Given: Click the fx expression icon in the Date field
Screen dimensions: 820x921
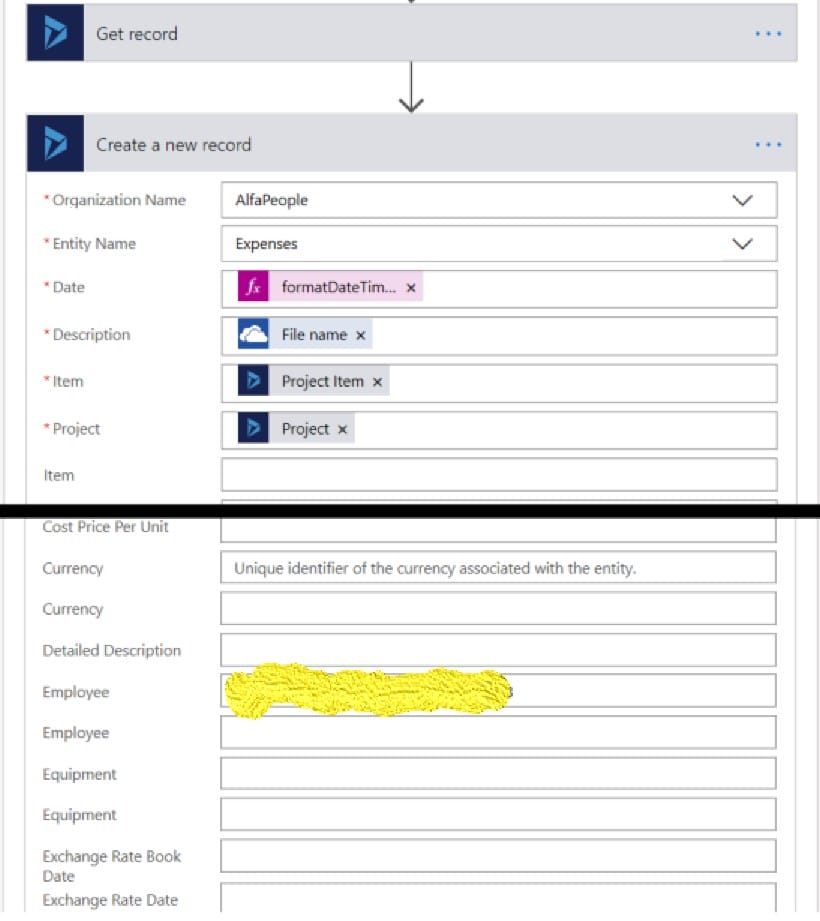Looking at the screenshot, I should click(x=252, y=287).
